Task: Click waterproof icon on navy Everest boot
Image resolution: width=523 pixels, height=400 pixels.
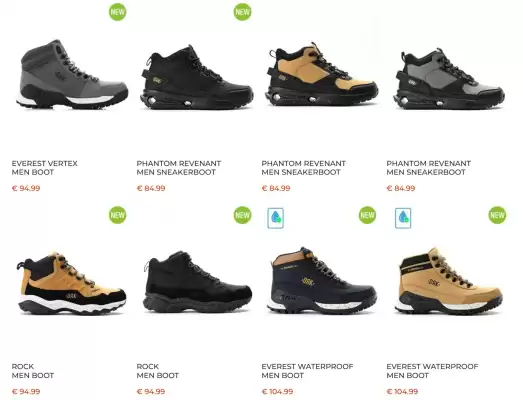Action: (x=276, y=218)
